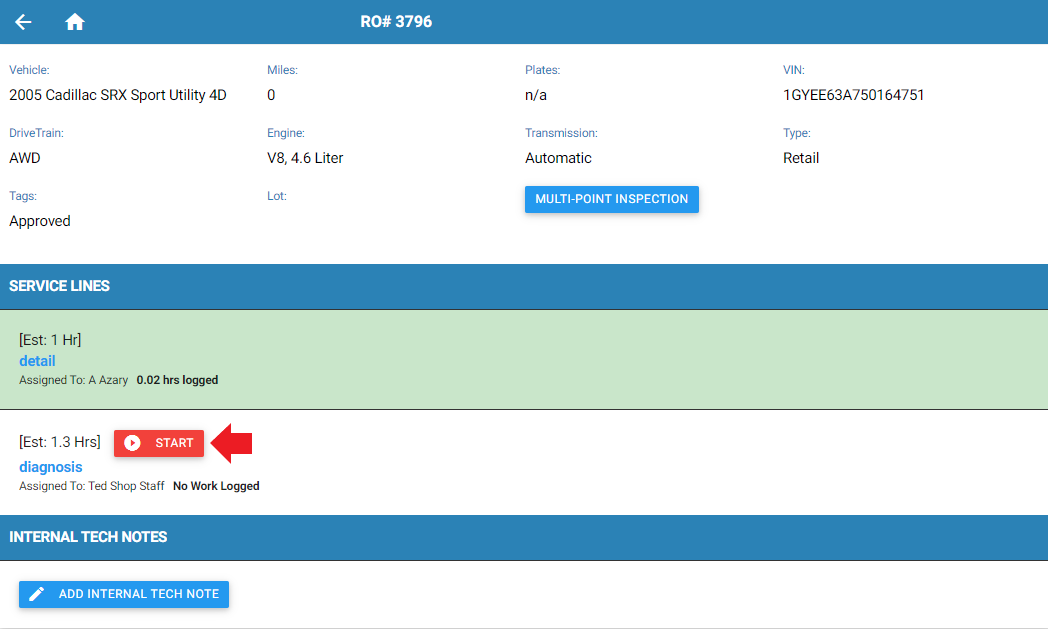Click Assigned To: Ted Shop Staff text
This screenshot has height=629, width=1048.
[92, 486]
